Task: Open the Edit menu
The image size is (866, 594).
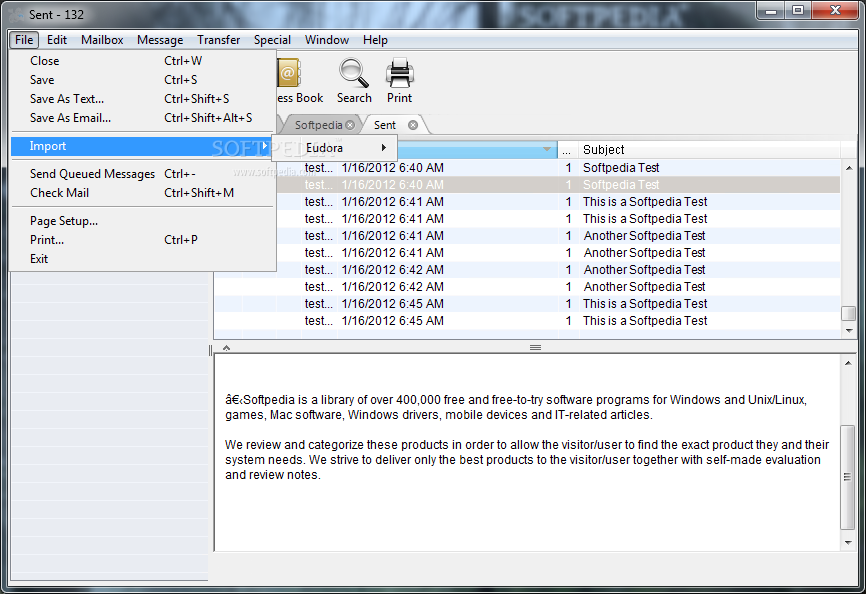Action: [56, 40]
